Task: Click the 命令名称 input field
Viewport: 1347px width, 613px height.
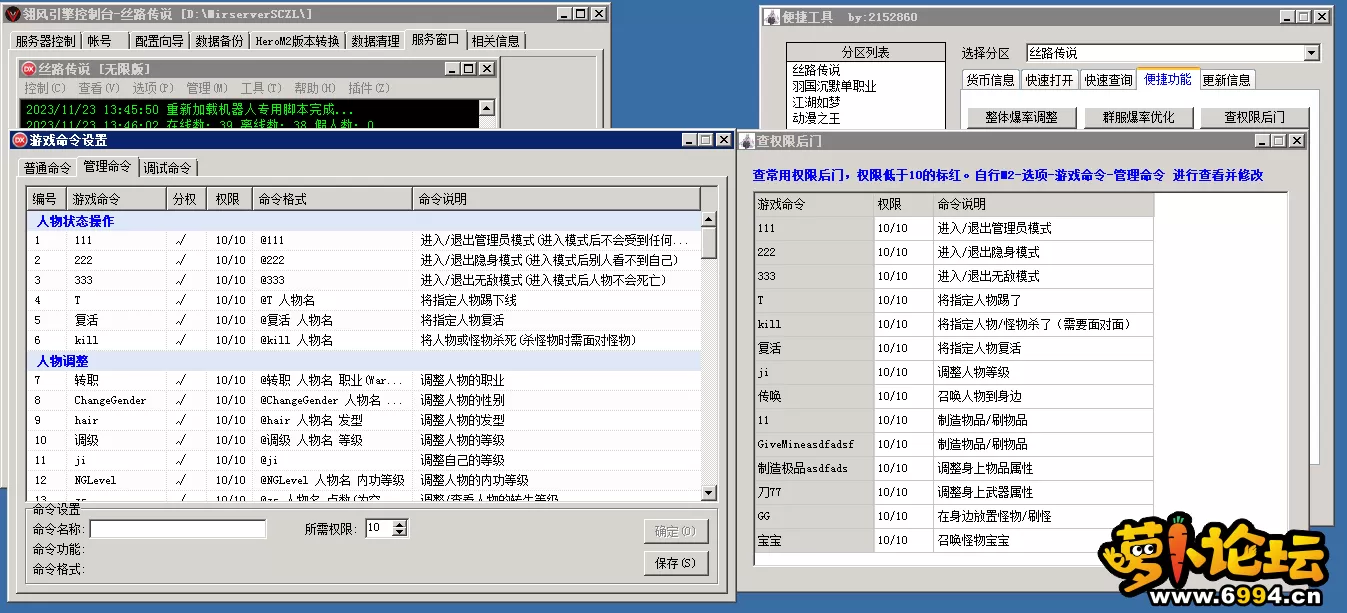Action: 178,529
